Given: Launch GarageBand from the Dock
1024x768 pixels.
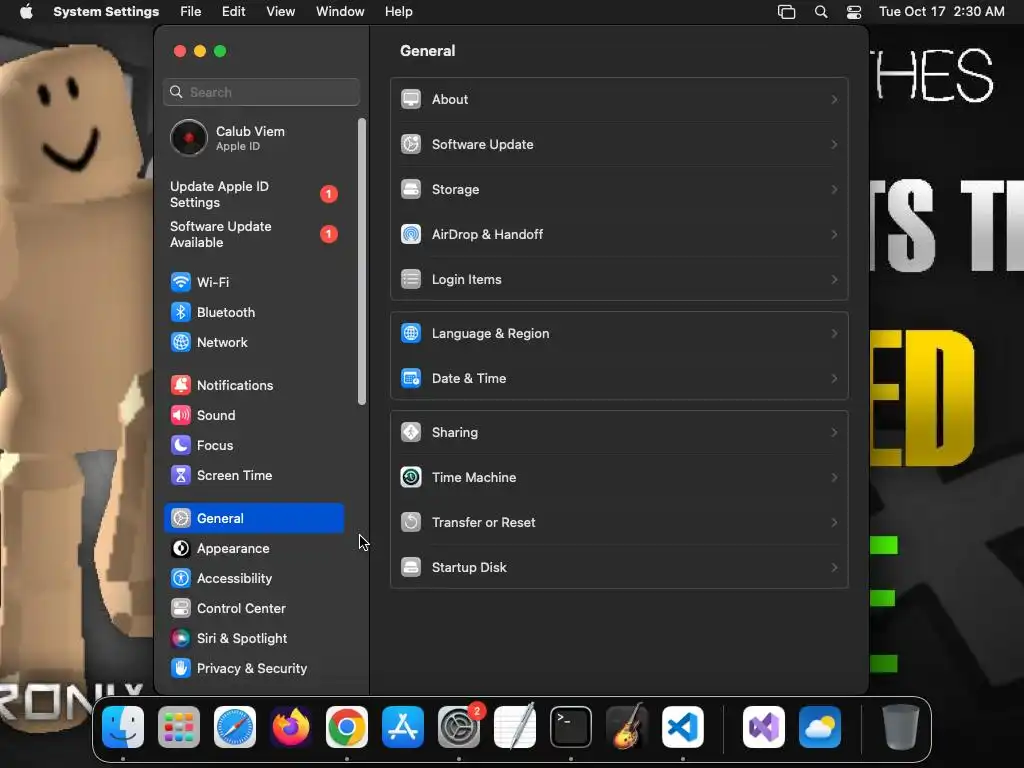Looking at the screenshot, I should point(627,727).
